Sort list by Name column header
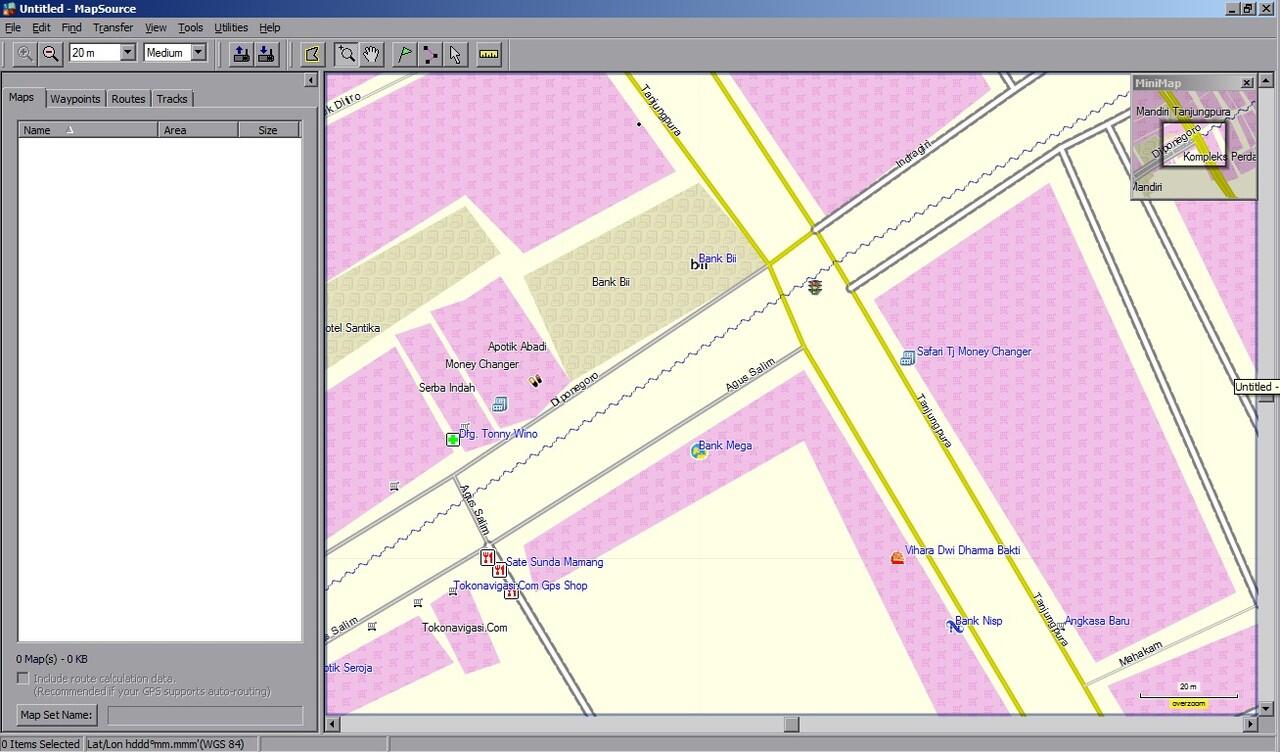 pyautogui.click(x=88, y=130)
